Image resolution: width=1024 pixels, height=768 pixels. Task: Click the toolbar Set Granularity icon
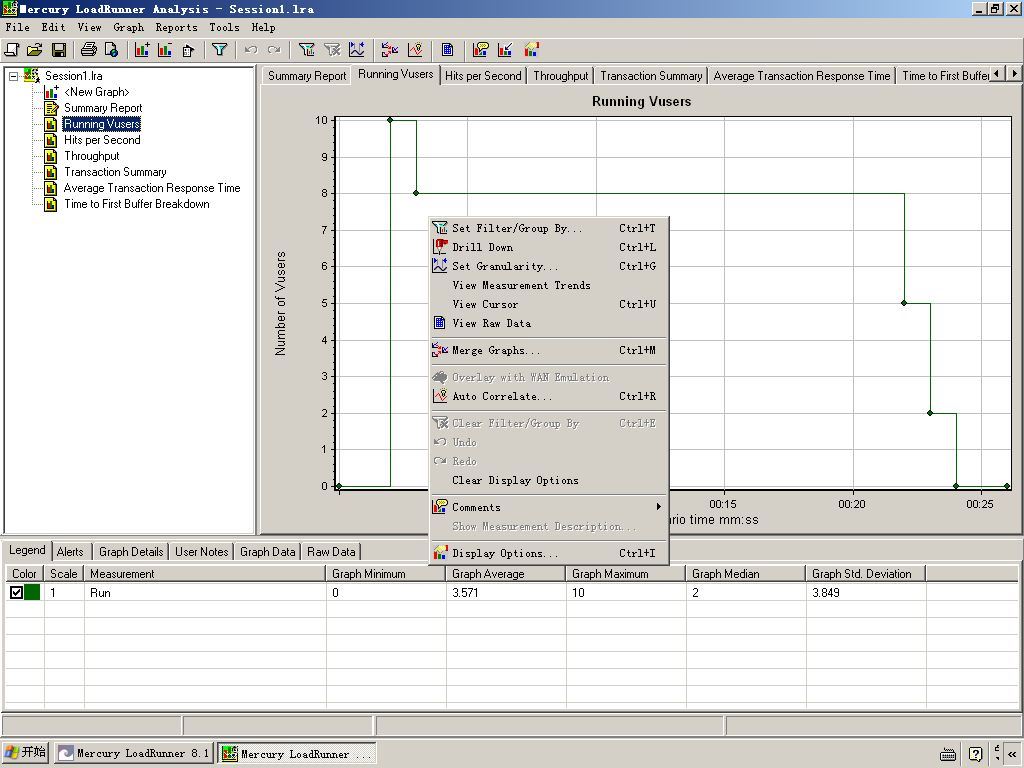[357, 50]
